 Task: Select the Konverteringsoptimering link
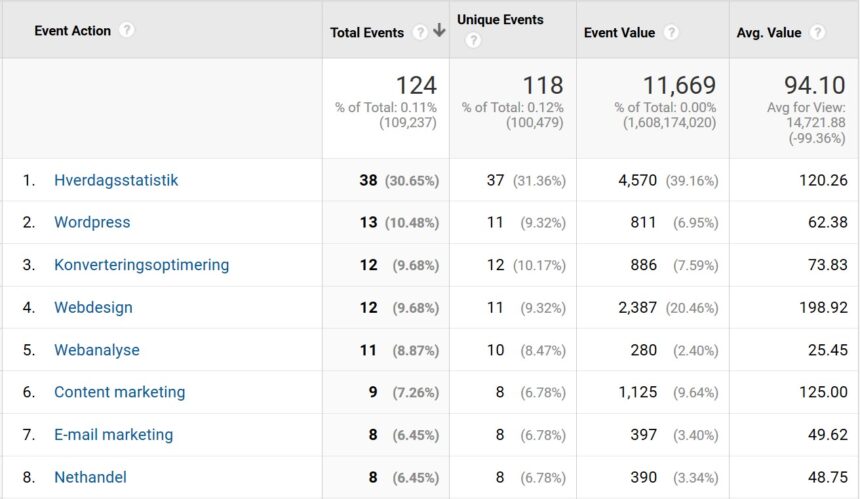(x=141, y=265)
